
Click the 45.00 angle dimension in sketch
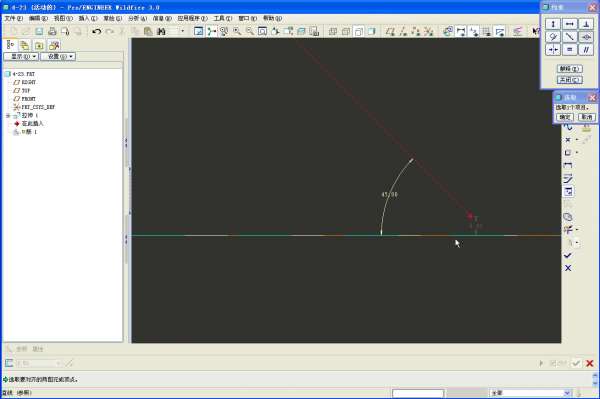pos(390,195)
